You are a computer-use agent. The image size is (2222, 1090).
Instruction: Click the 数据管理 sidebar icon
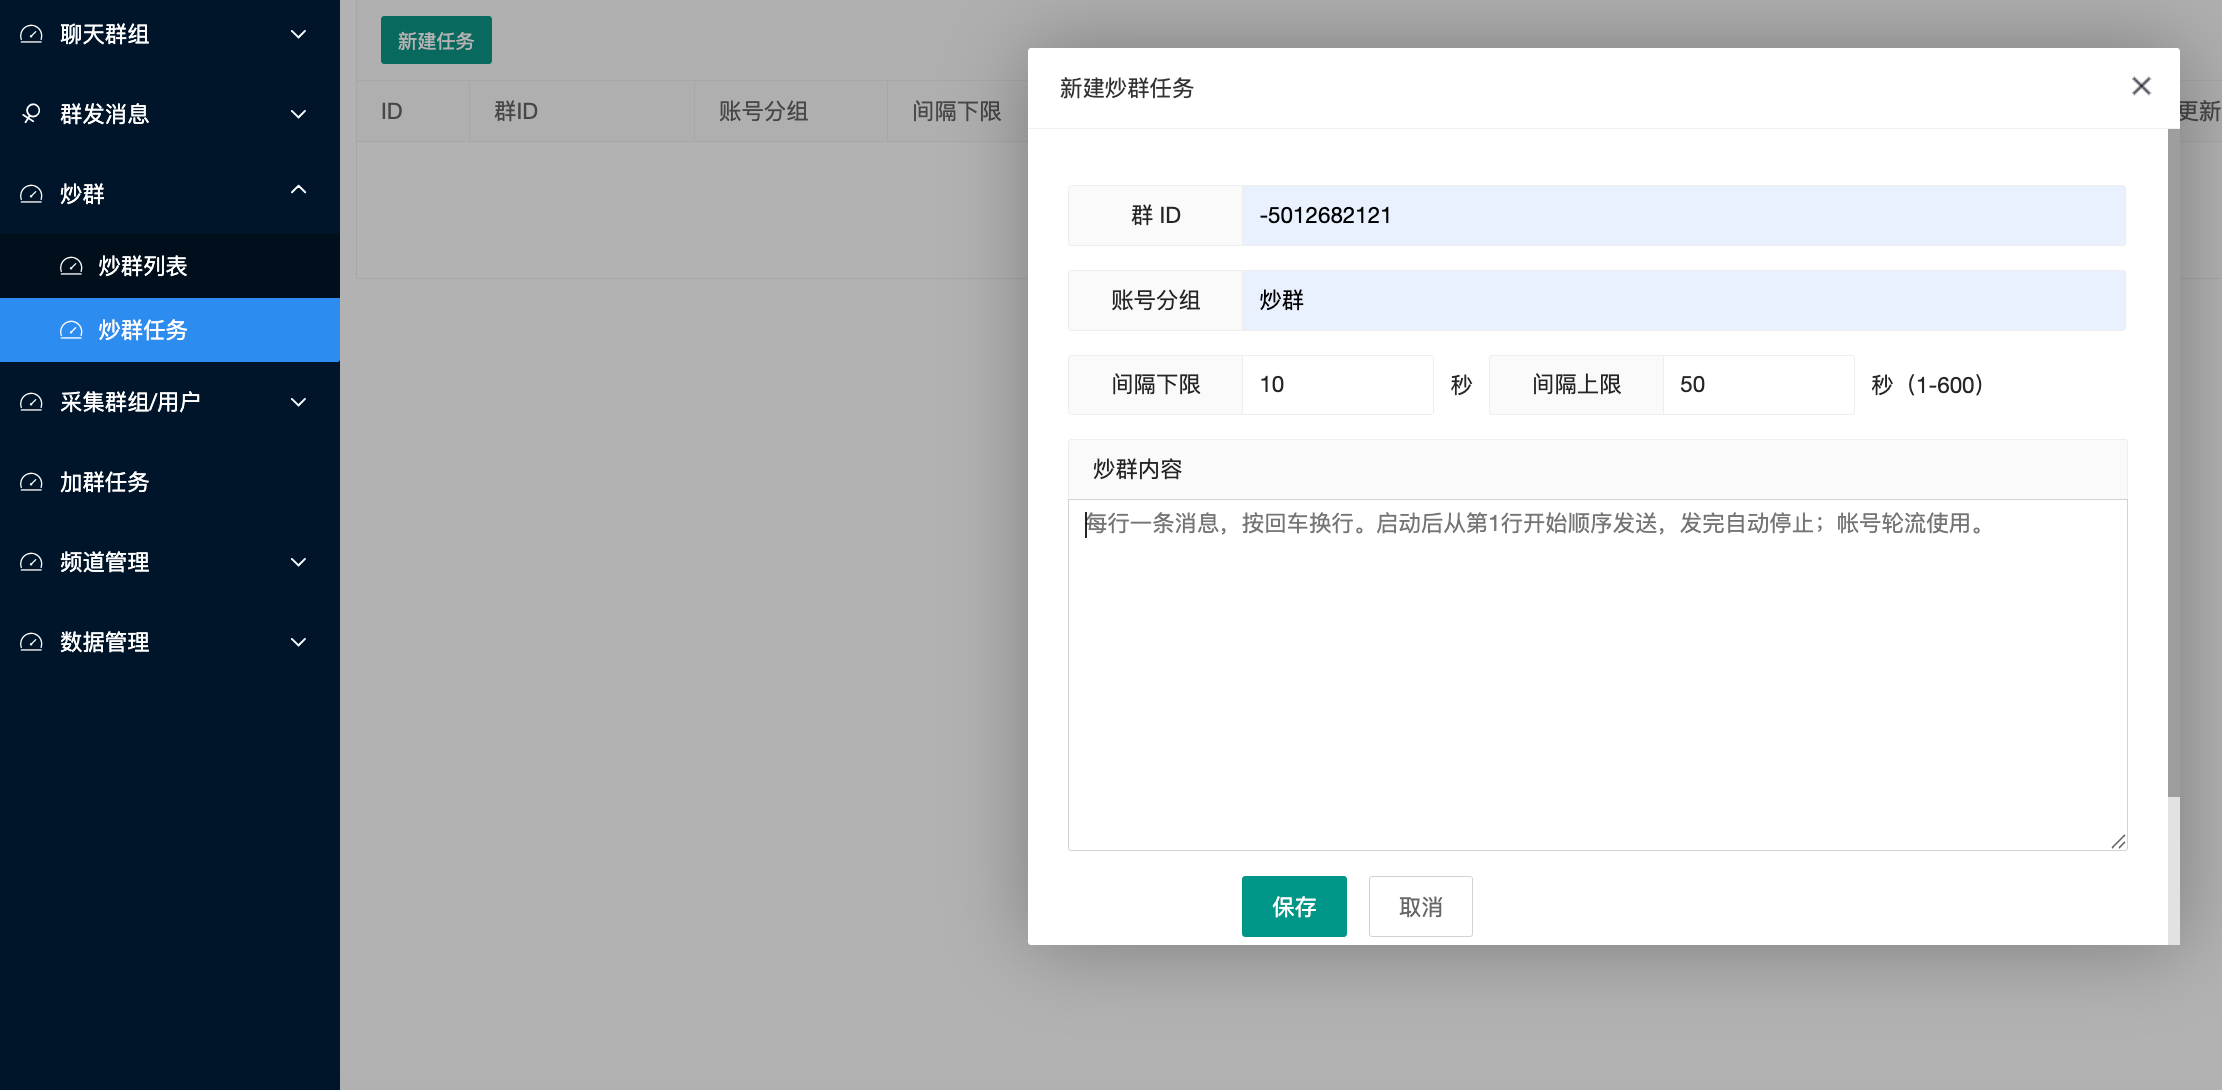(32, 642)
